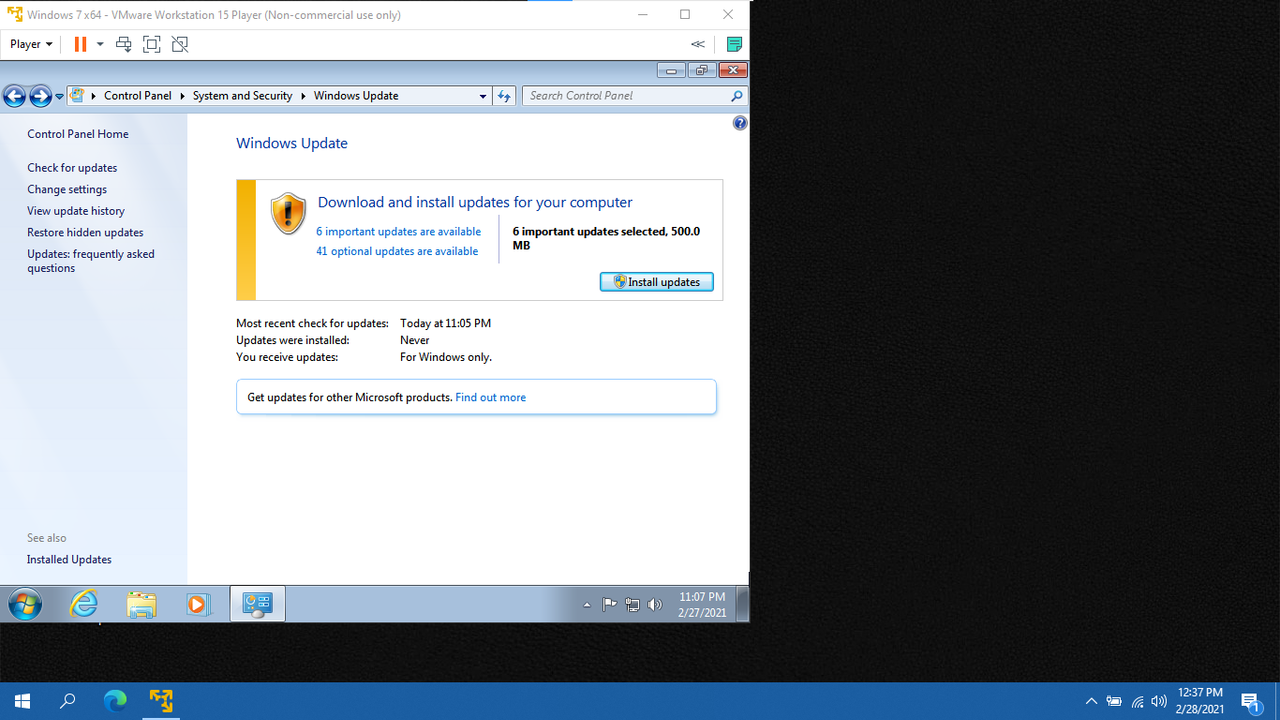Viewport: 1280px width, 720px height.
Task: Click VMware Player title bar logo icon
Action: coord(15,15)
